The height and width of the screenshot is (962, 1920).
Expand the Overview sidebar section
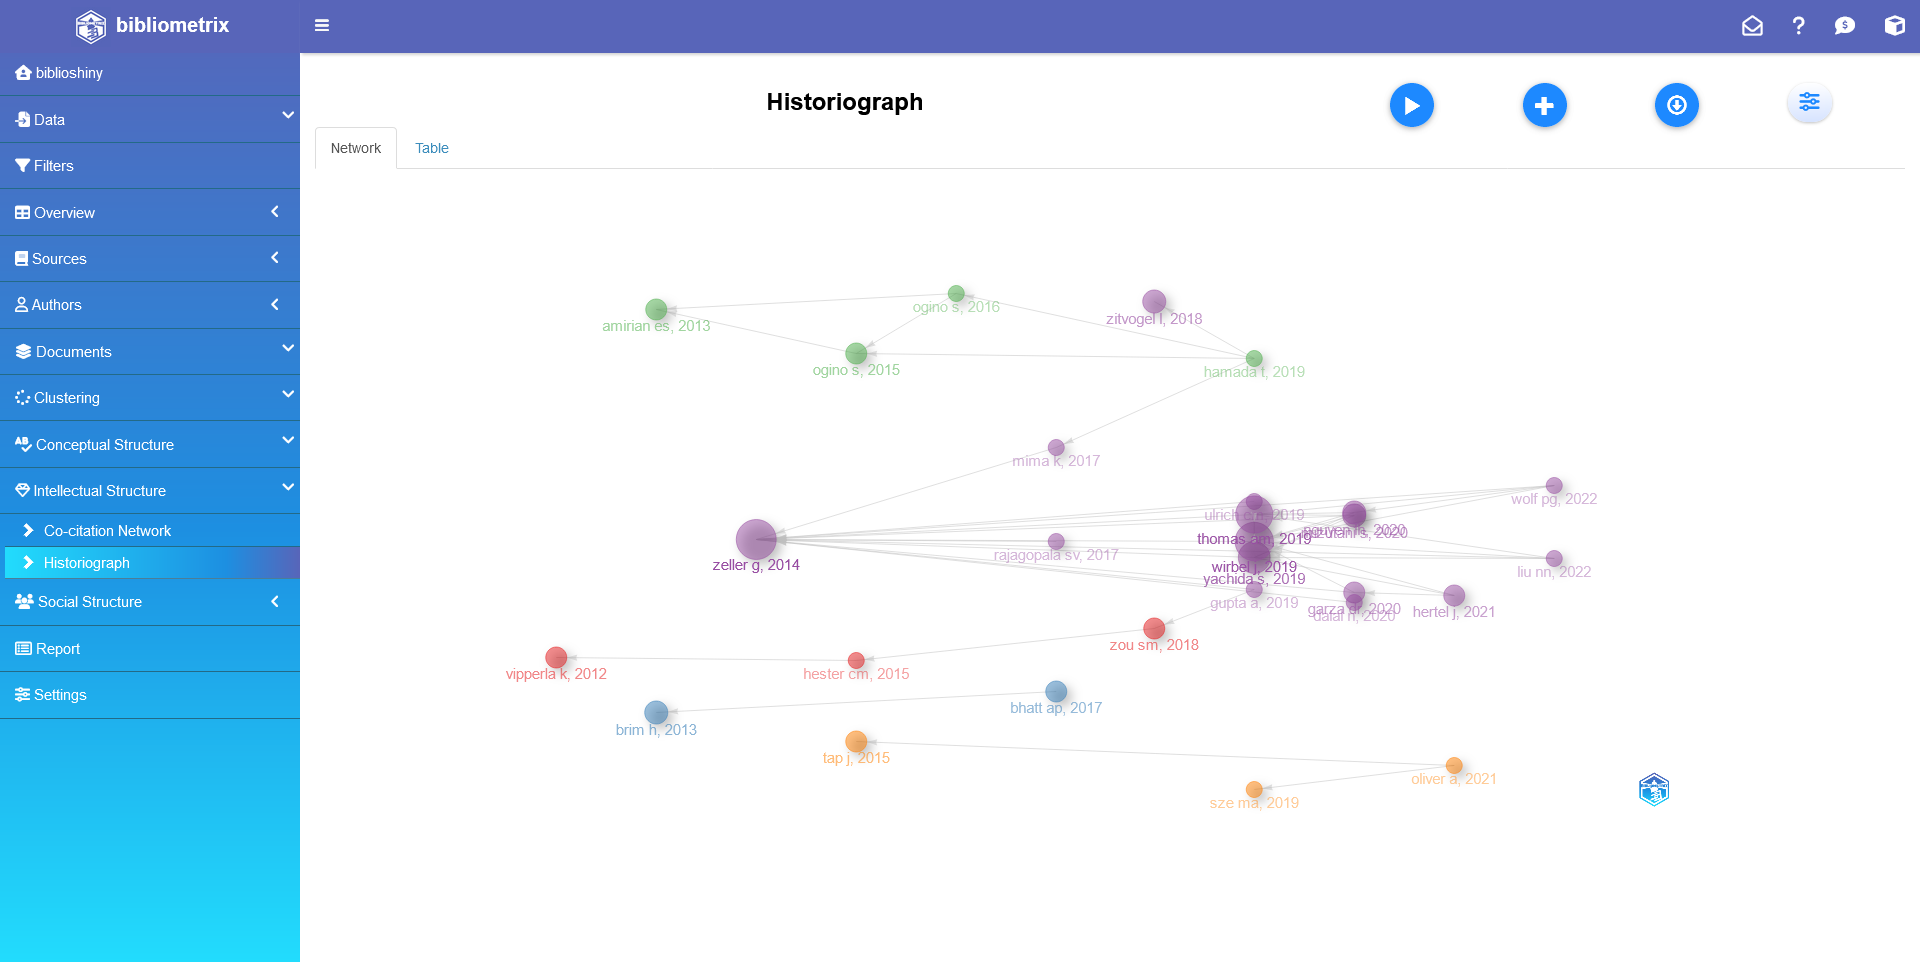point(150,212)
